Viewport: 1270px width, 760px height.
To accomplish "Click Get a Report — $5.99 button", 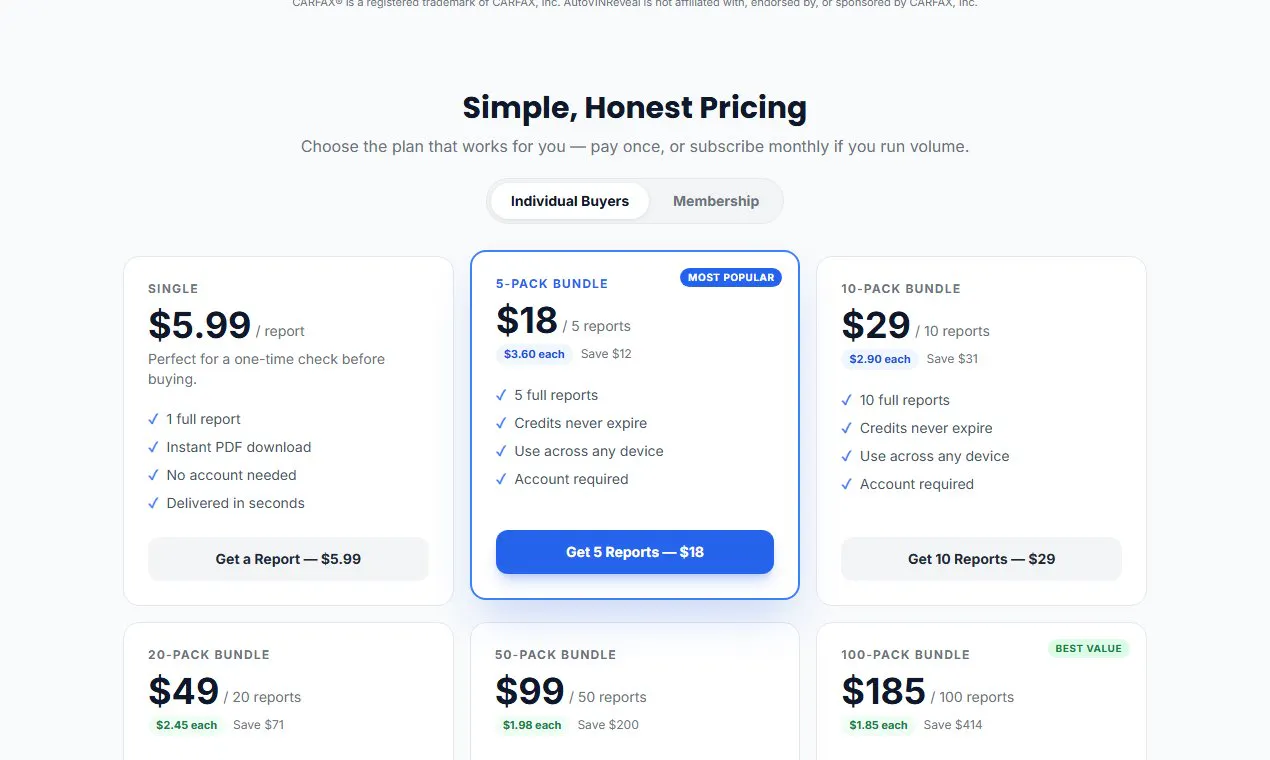I will tap(288, 559).
